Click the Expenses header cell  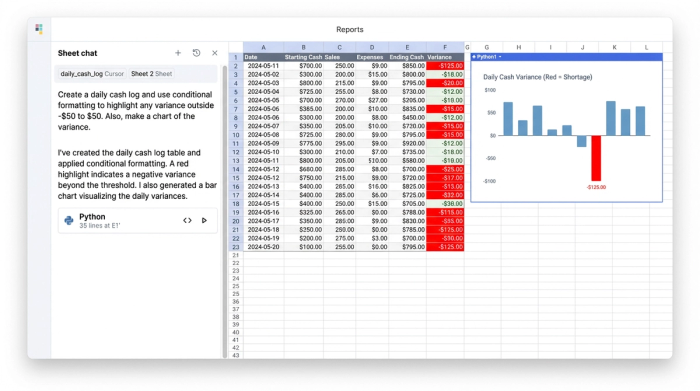click(x=372, y=57)
